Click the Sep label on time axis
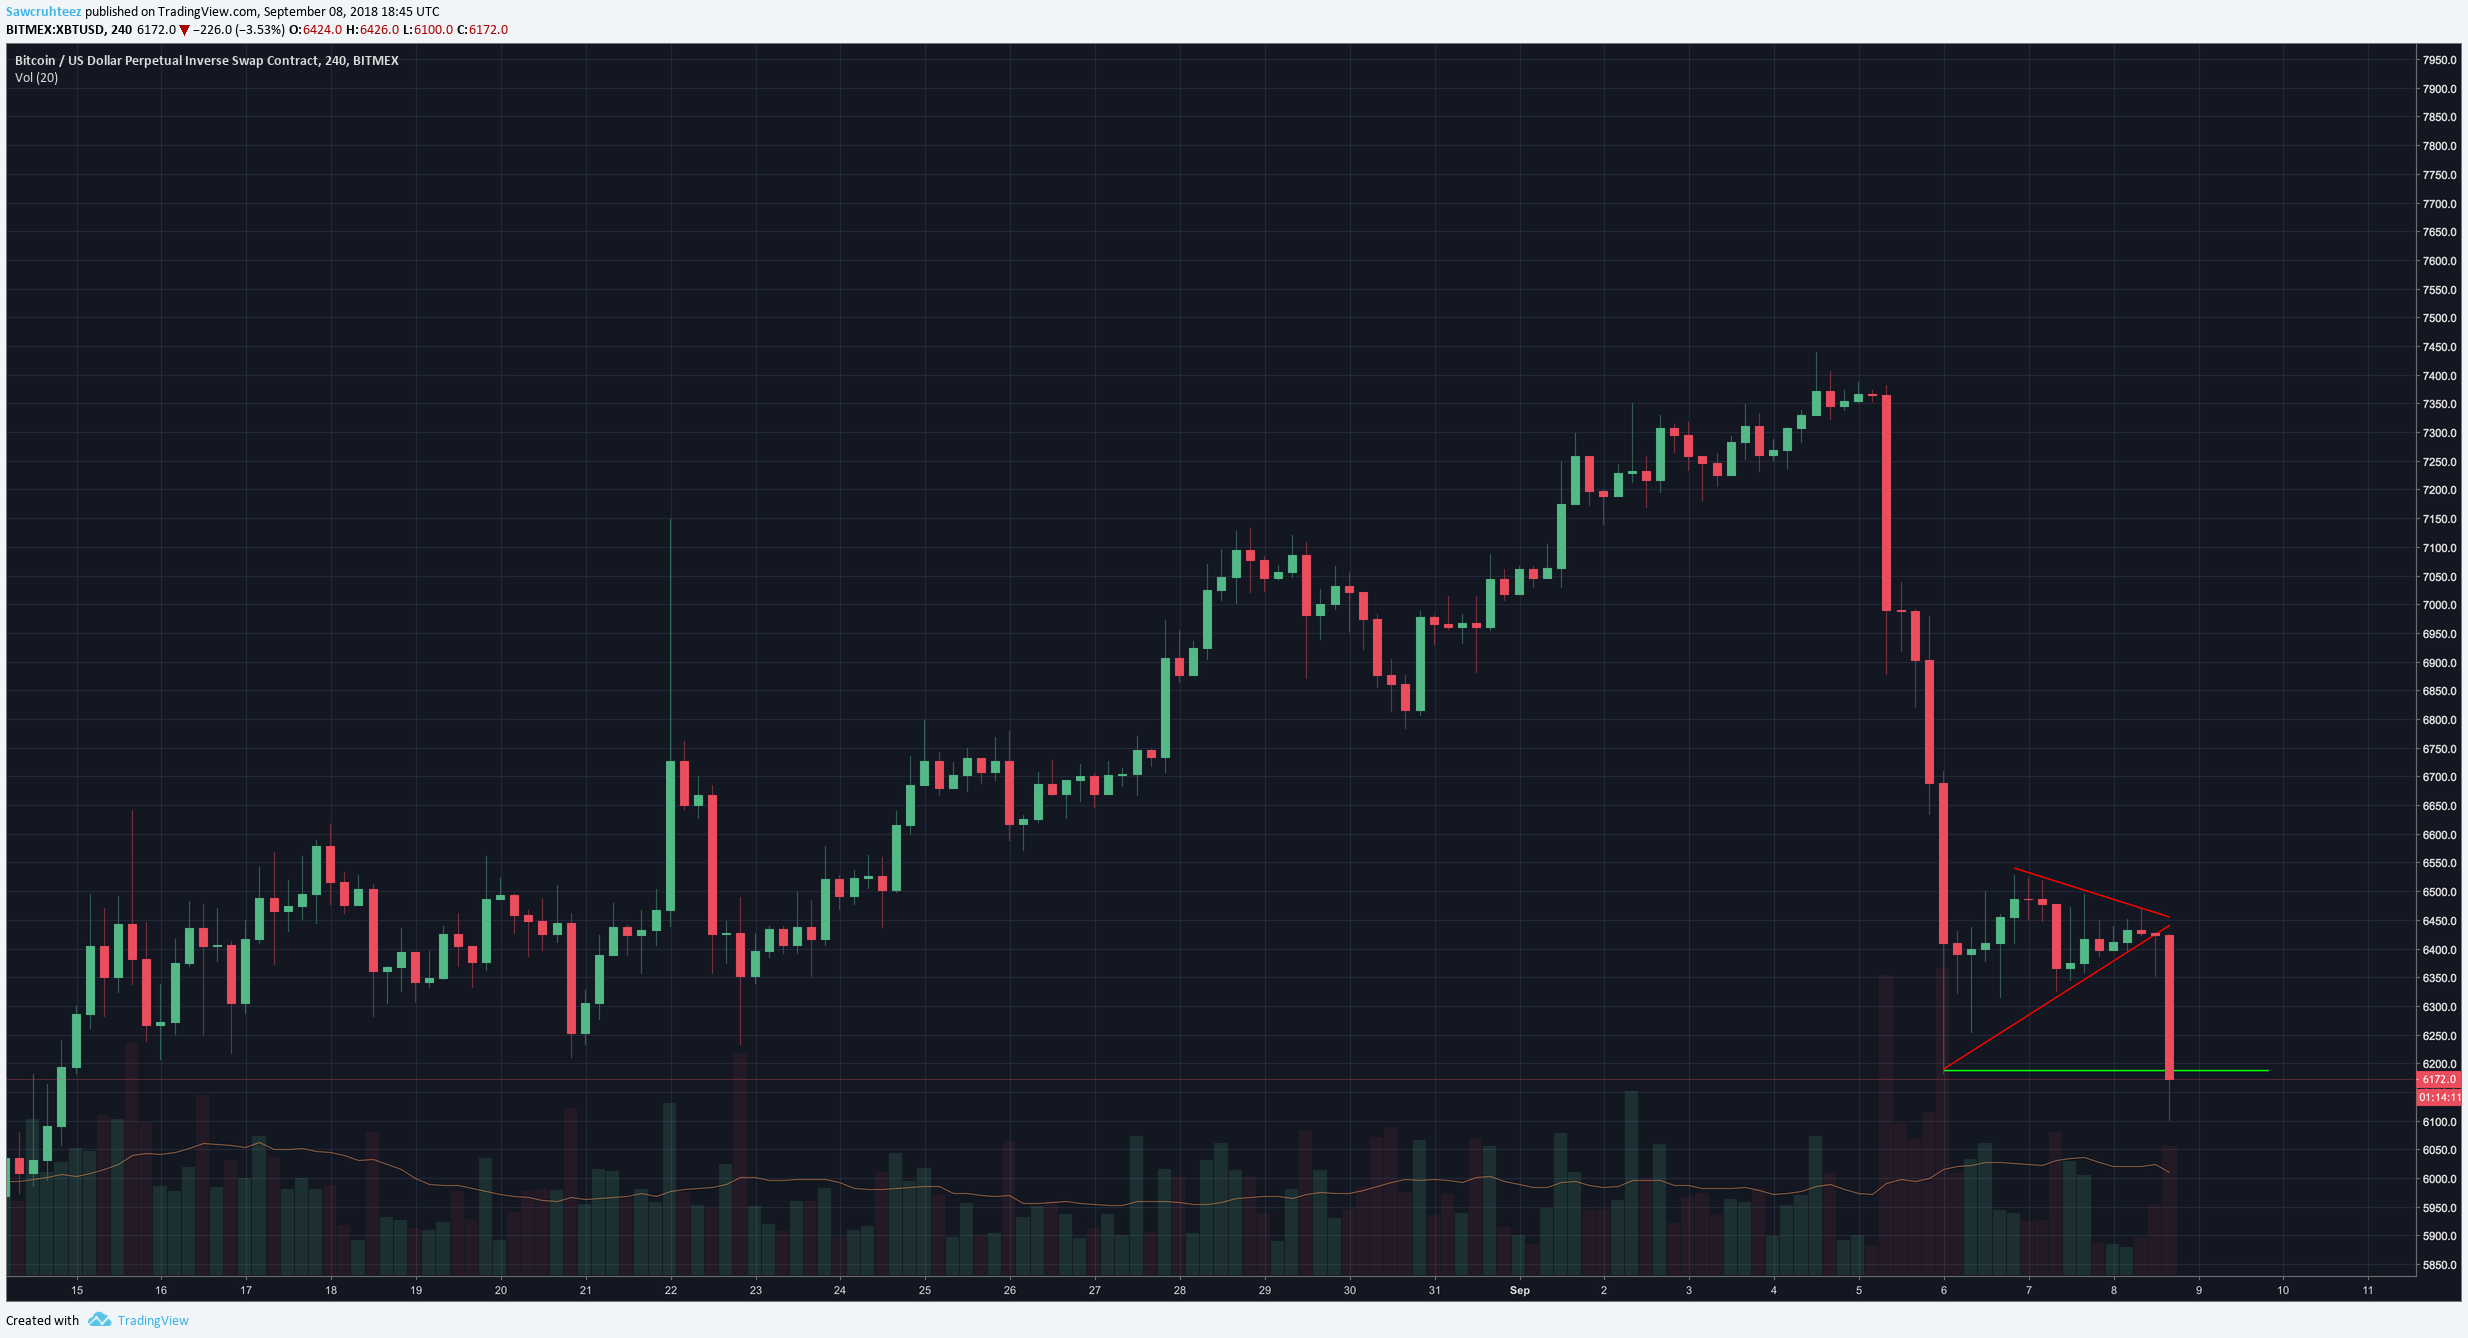Screen dimensions: 2468x1338 pyautogui.click(x=1519, y=1290)
